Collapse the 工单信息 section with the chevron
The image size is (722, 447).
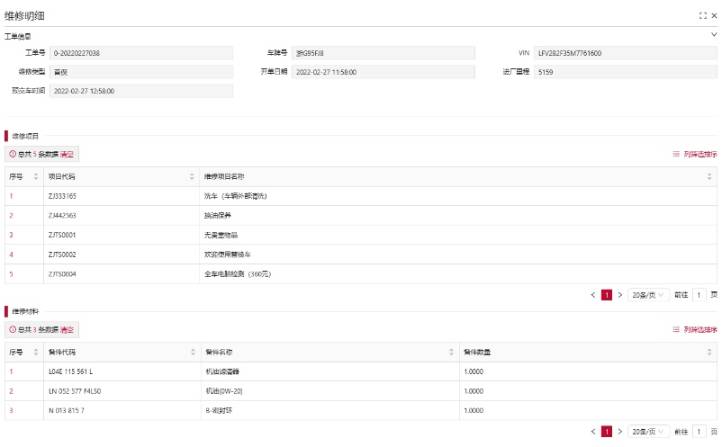pos(713,35)
